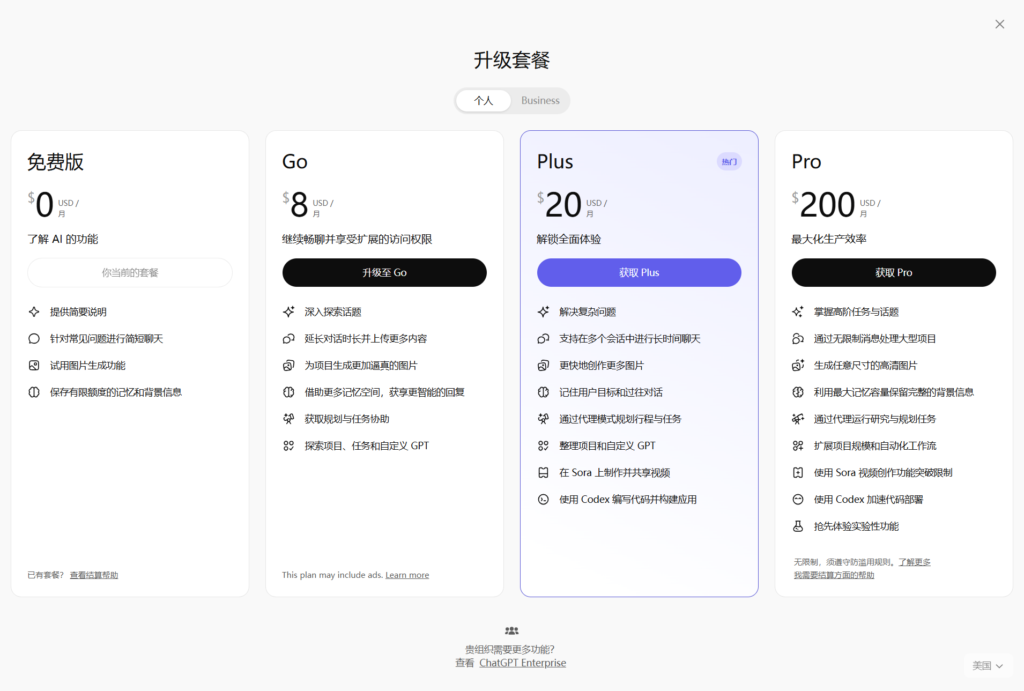This screenshot has height=691, width=1024.
Task: Click 了解更多 link in Pro card
Action: 914,562
